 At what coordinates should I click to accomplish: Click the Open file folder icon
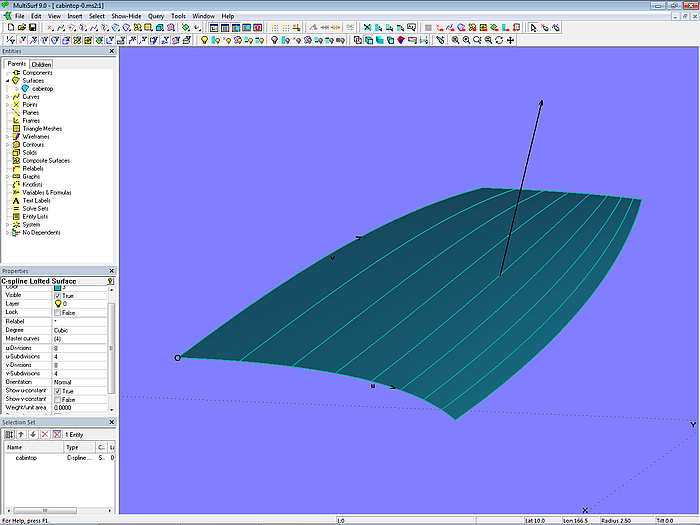click(20, 27)
